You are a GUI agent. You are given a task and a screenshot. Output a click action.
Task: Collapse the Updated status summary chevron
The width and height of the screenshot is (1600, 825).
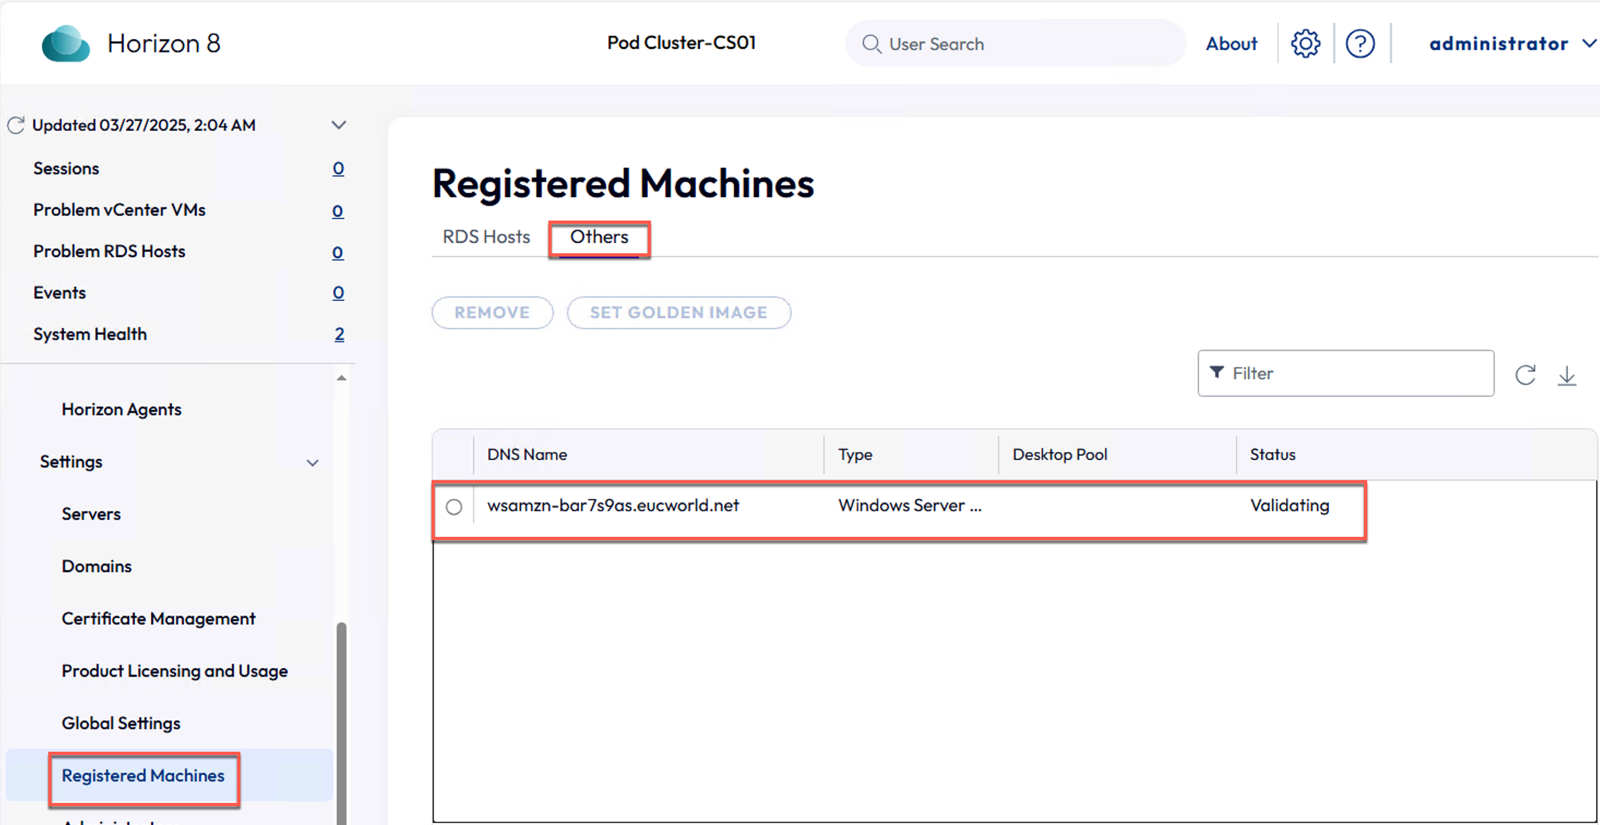[x=339, y=125]
